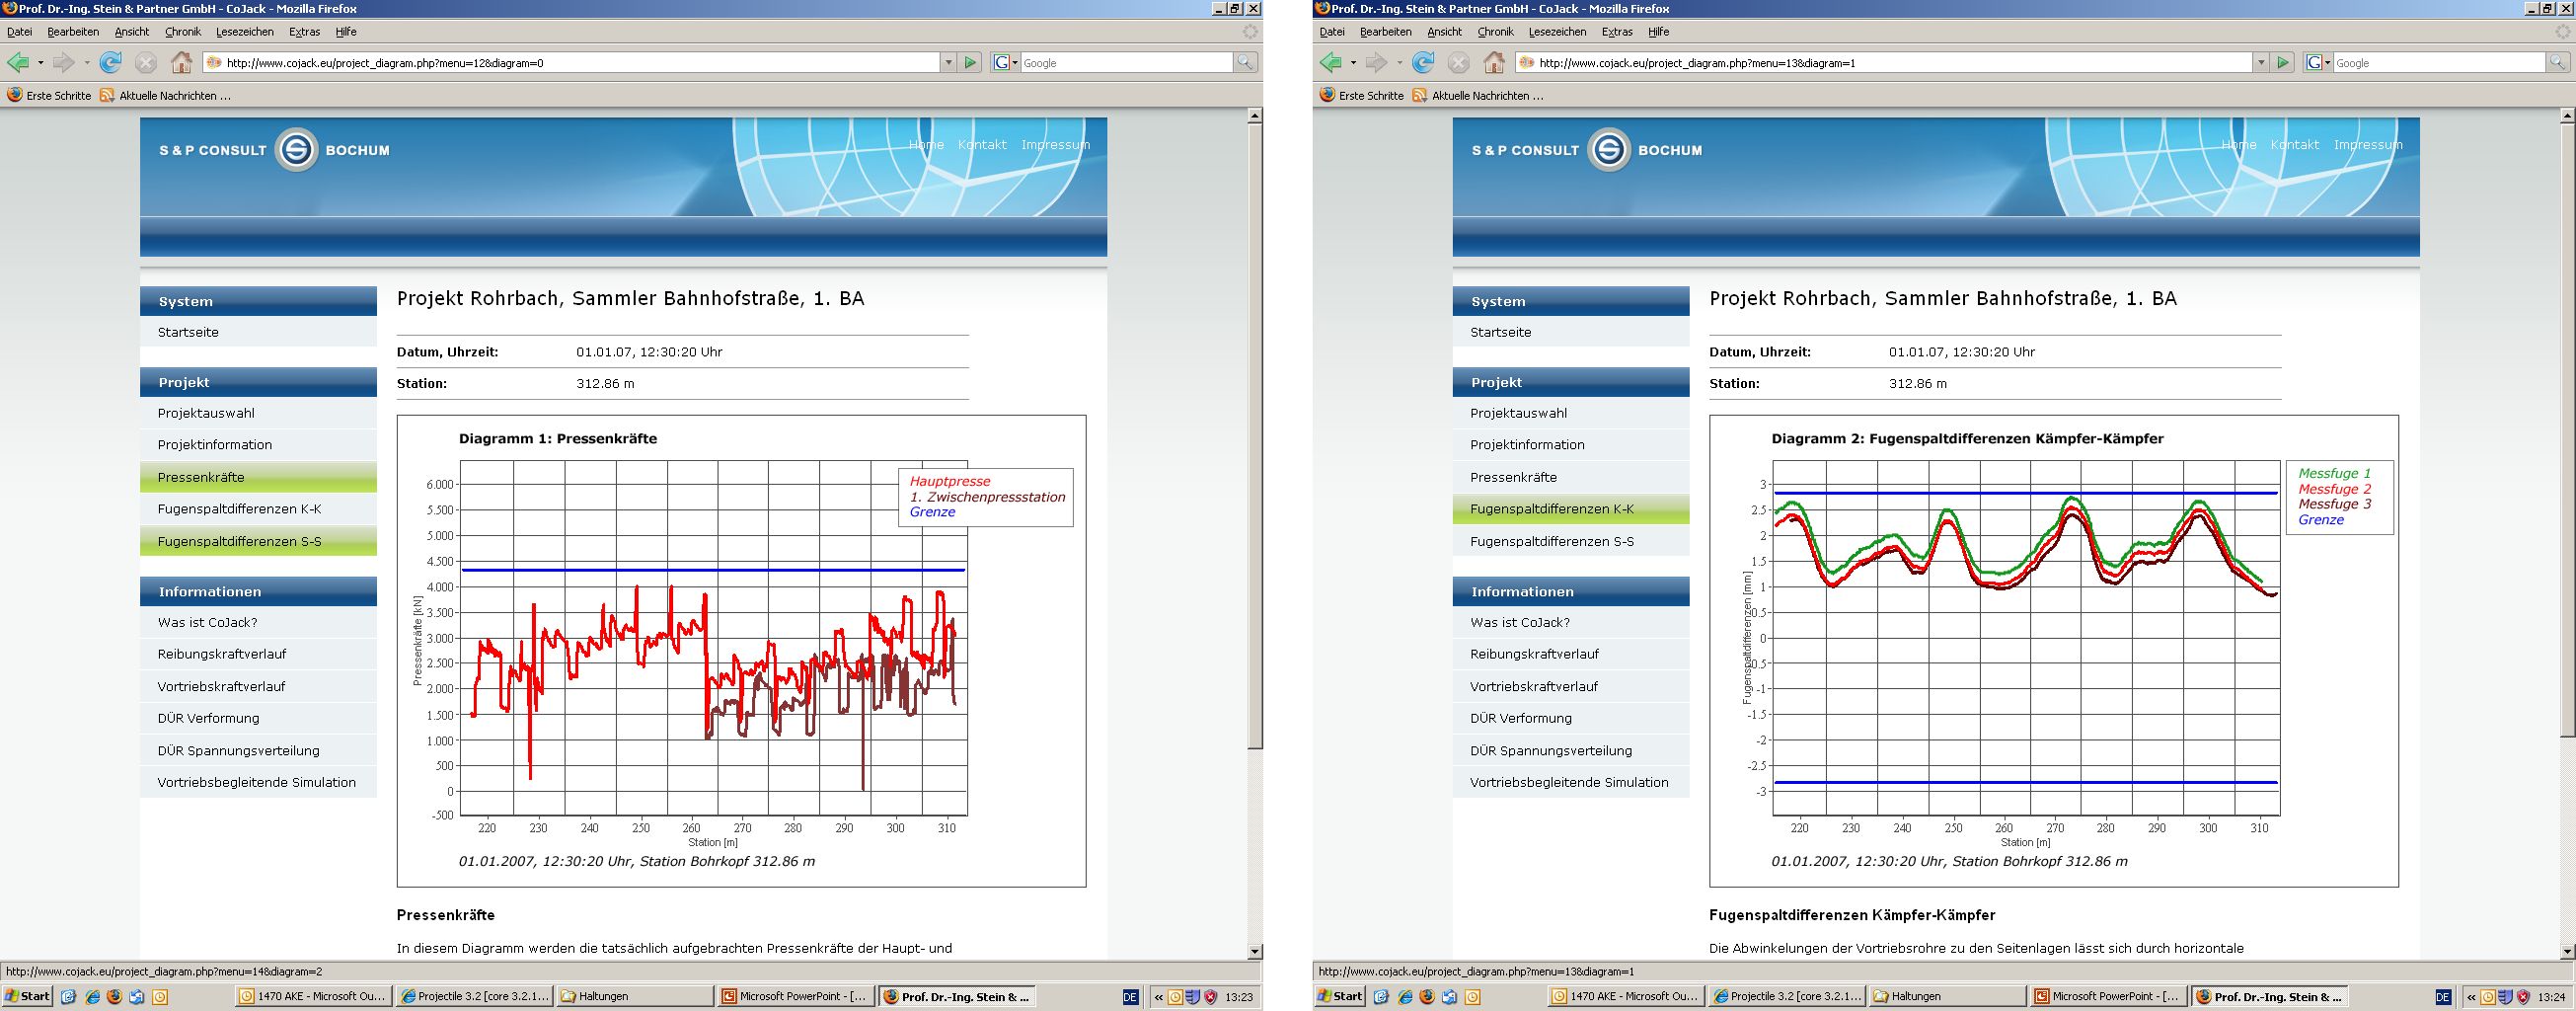
Task: Launch Internet Explorer from left taskbar quick launch
Action: click(92, 996)
